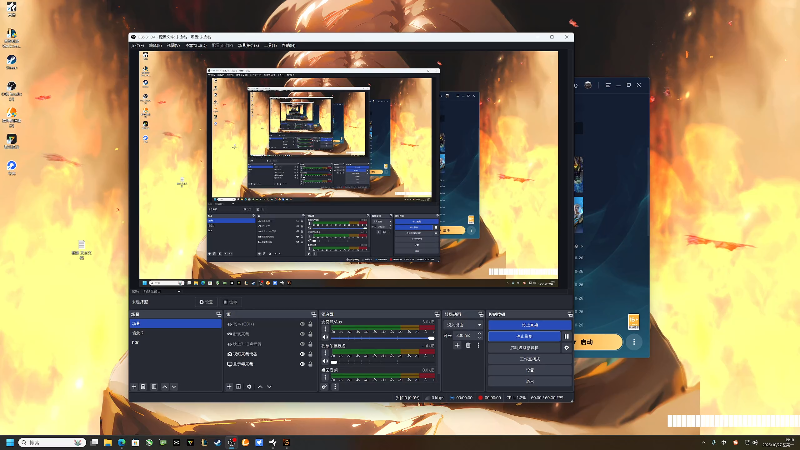Undock the Controls panel via its header icon

570,314
